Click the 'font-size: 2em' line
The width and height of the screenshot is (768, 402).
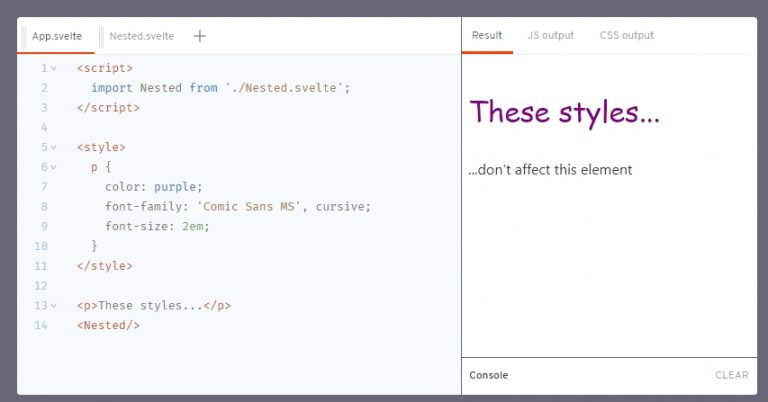point(157,226)
